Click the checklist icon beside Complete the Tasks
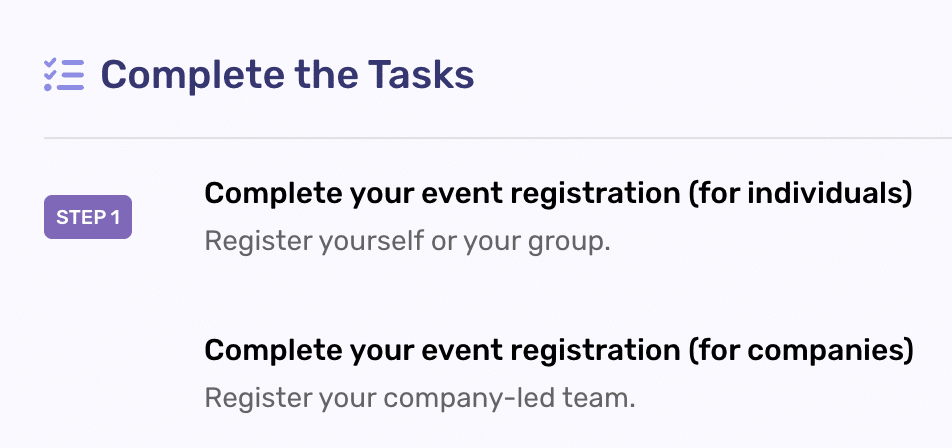 coord(64,75)
